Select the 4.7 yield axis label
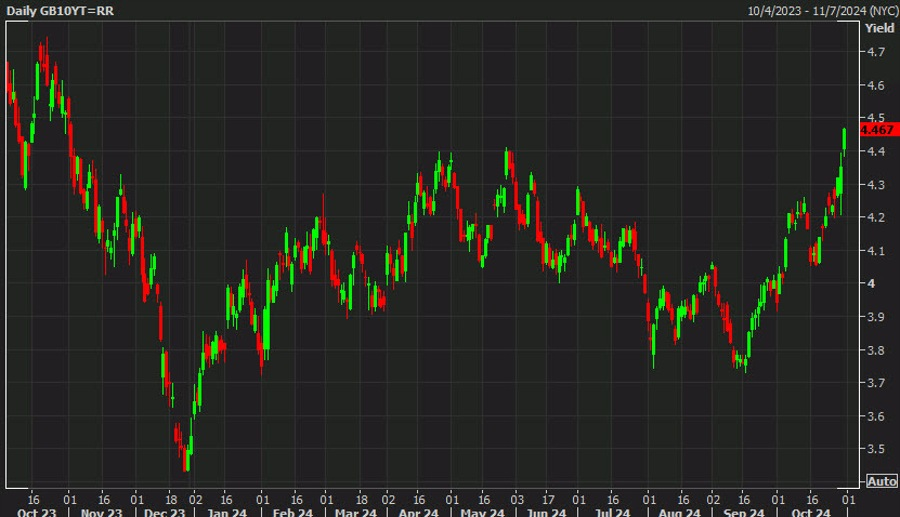Screen dimensions: 900x517 coord(876,52)
